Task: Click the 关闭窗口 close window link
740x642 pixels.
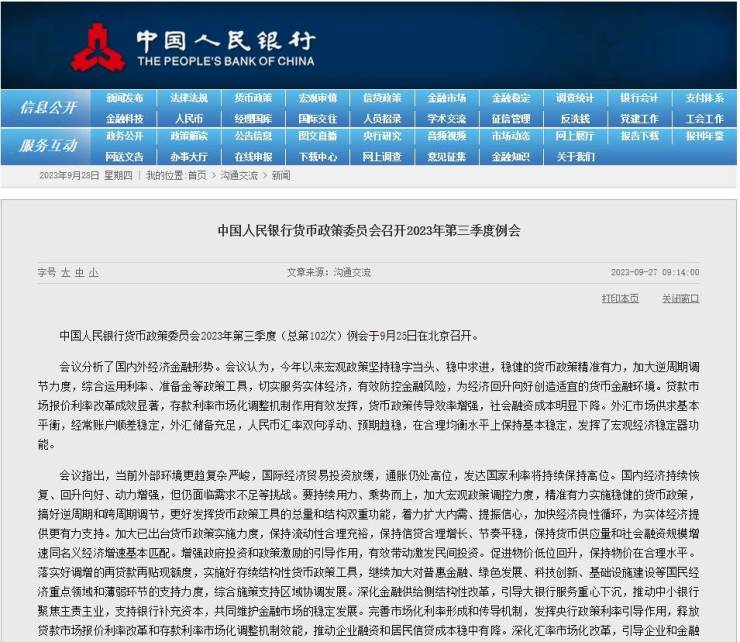Action: point(680,298)
